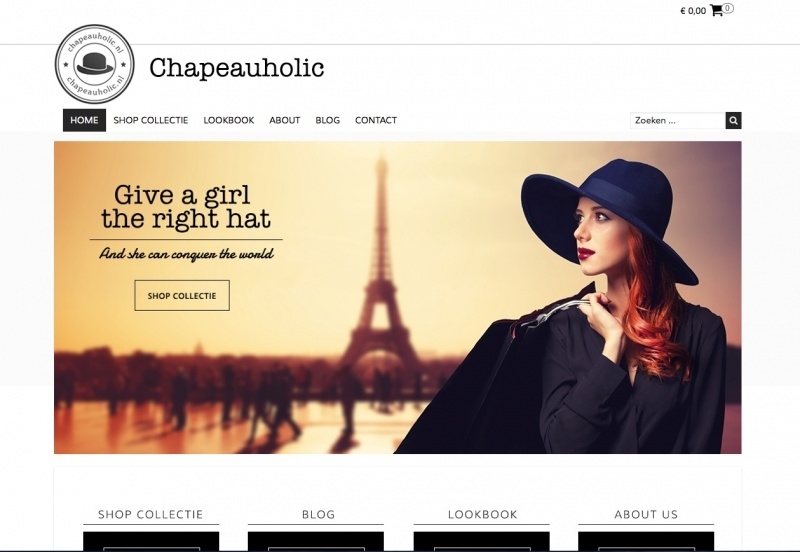Click the cart item count badge
800x552 pixels.
click(728, 8)
